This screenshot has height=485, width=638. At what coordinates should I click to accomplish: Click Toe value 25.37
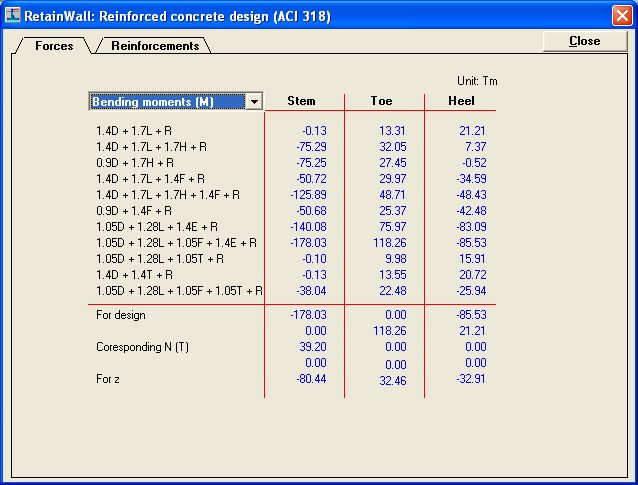pos(393,211)
